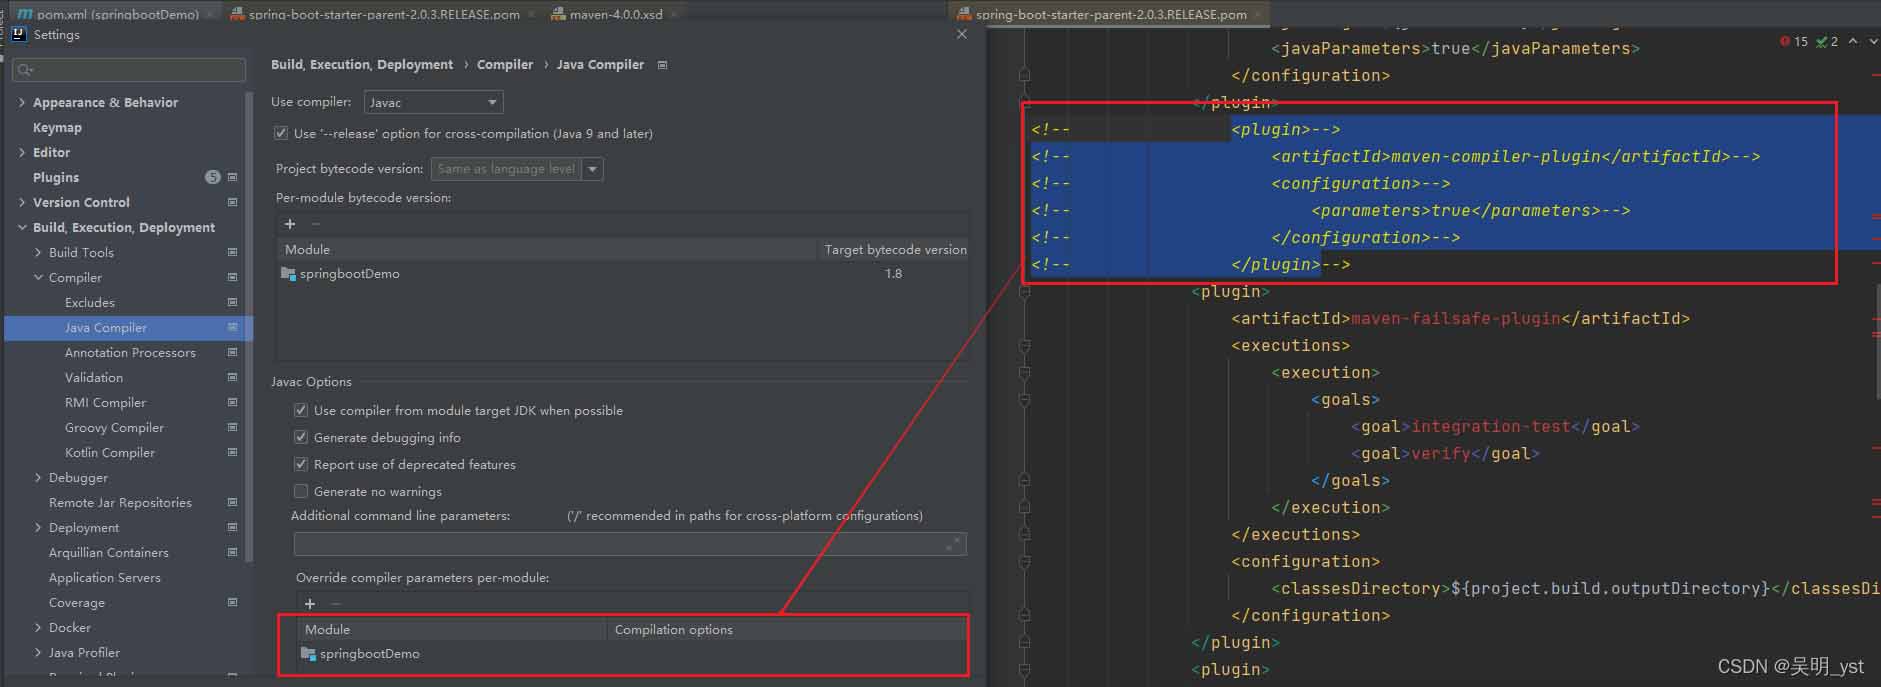The height and width of the screenshot is (687, 1881).
Task: Click the project-level icon next to Java Compiler breadcrumb
Action: [662, 65]
